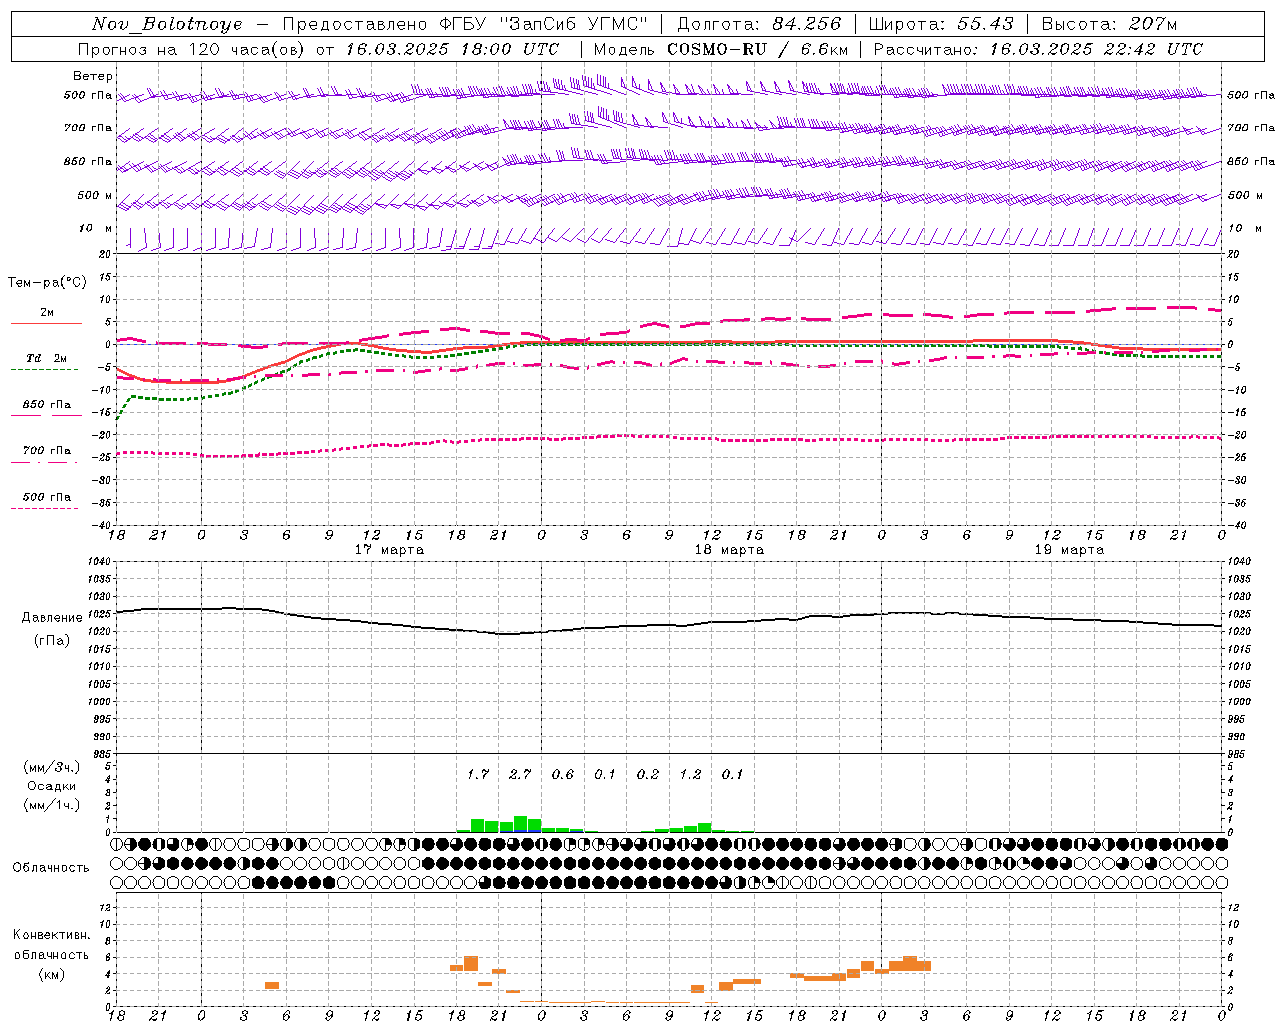The image size is (1280, 1024).
Task: Click the 3-hour precipitation value 0.6
Action: click(563, 774)
